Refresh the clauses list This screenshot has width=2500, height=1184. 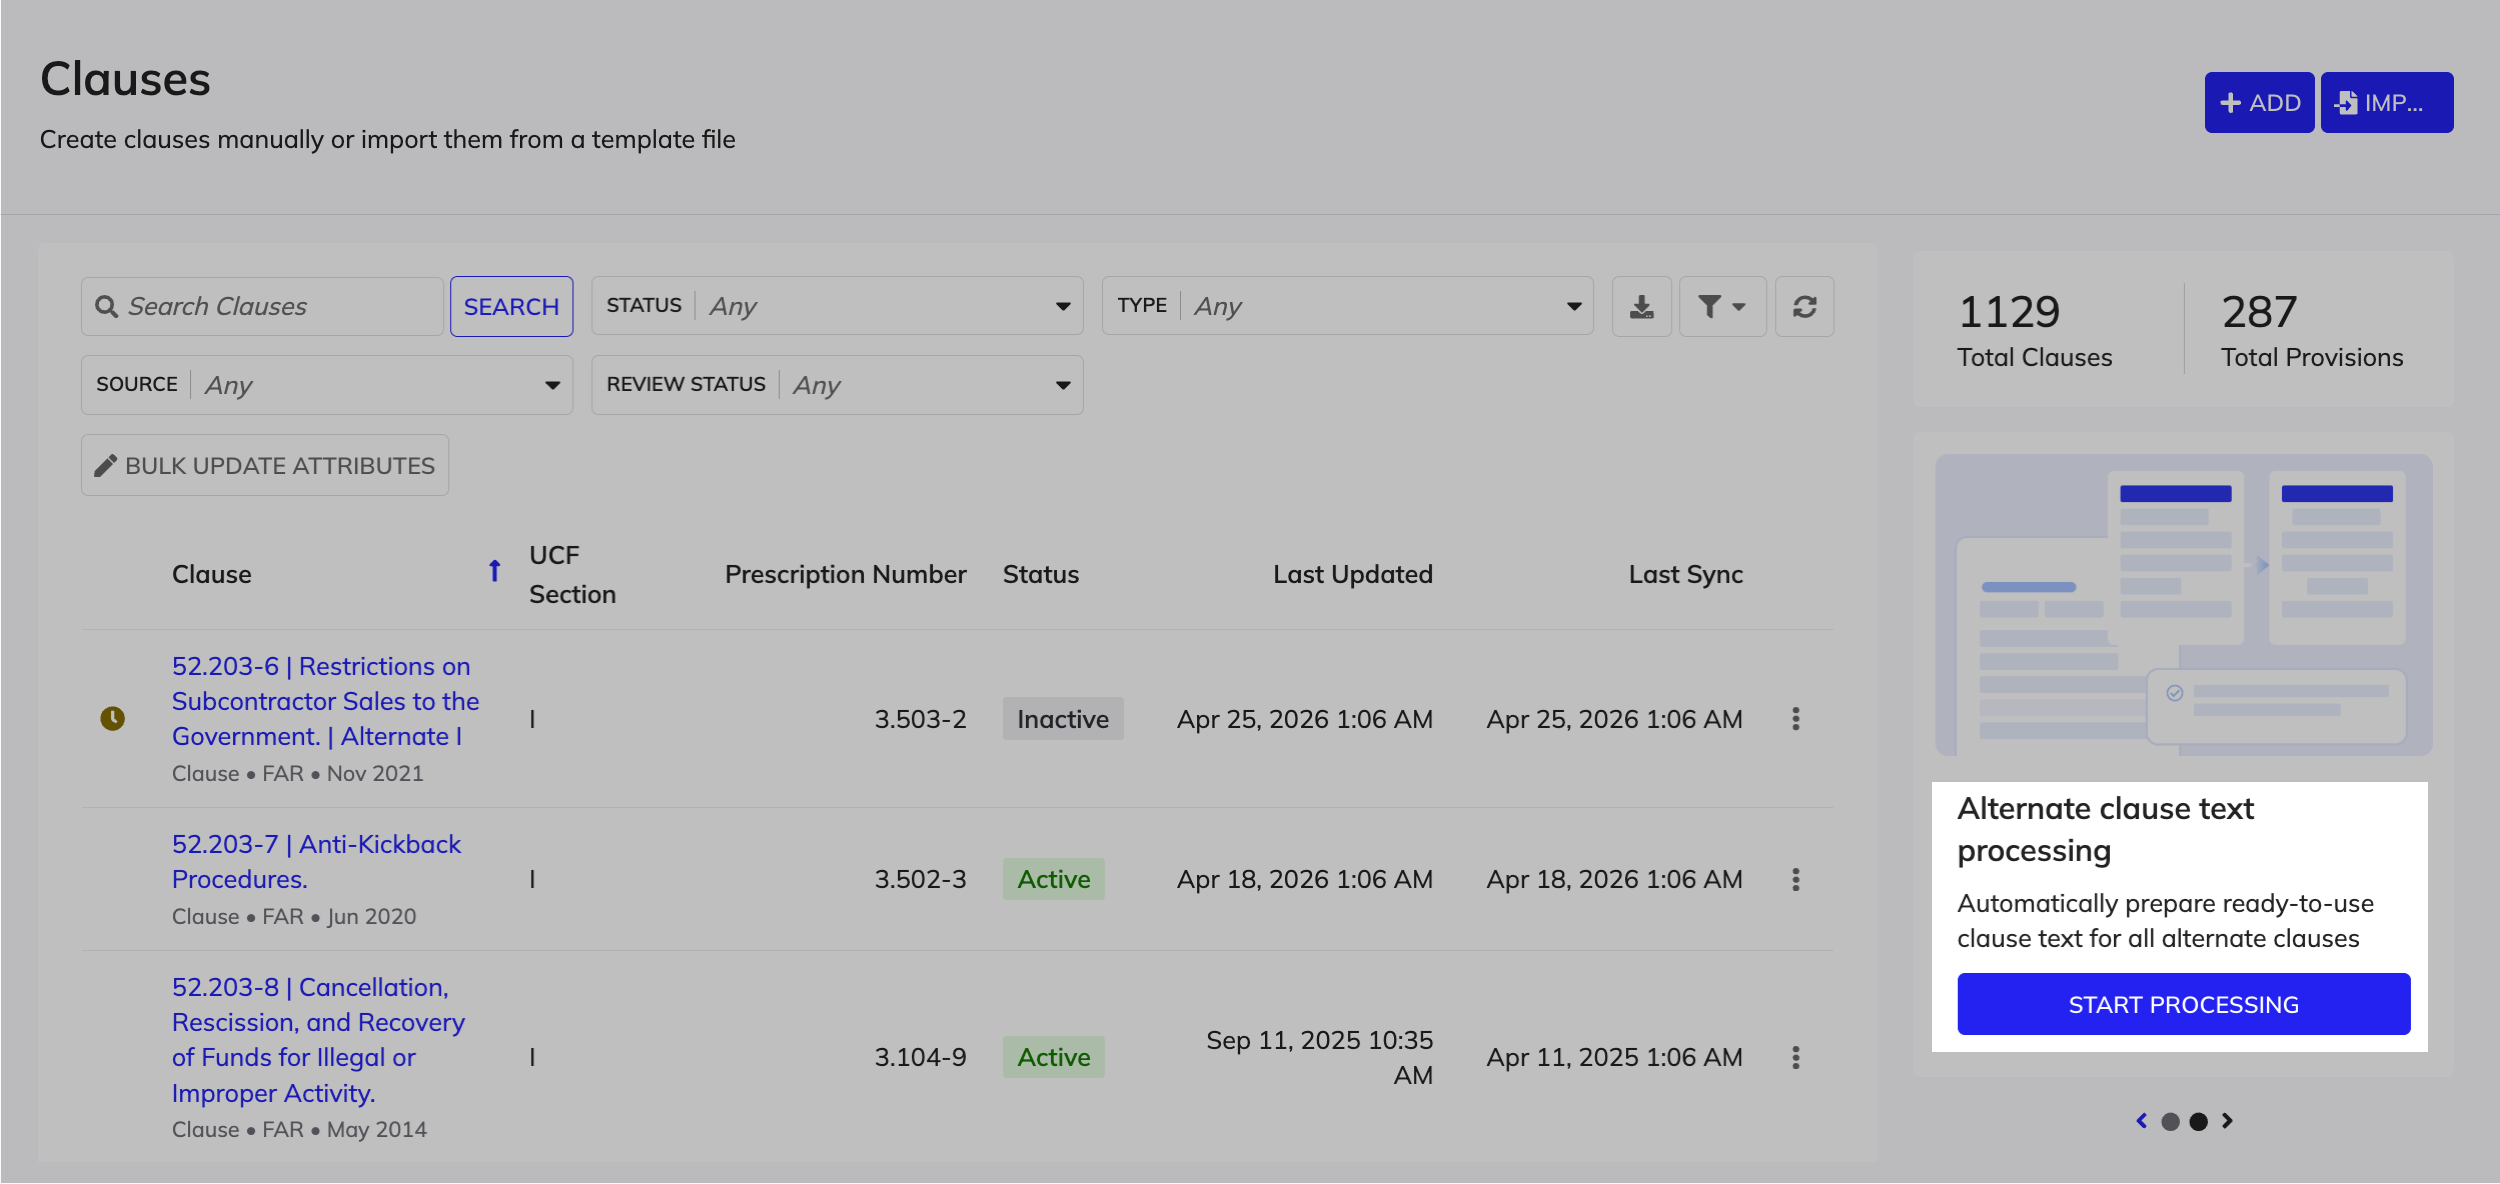(1804, 306)
